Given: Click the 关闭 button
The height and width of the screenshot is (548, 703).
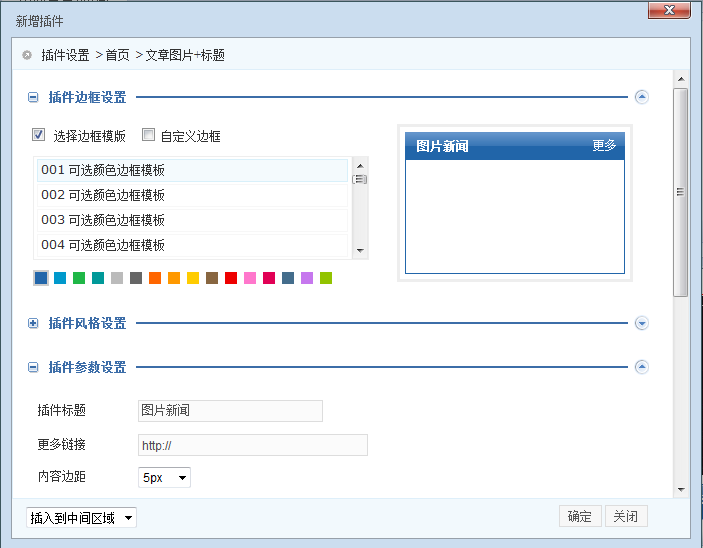Looking at the screenshot, I should coord(626,517).
